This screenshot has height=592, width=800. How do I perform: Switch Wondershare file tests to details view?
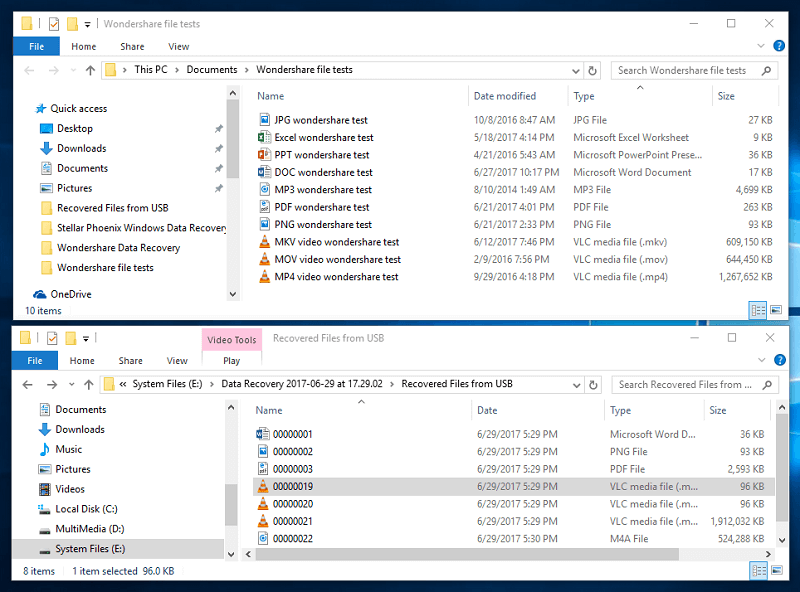point(758,310)
